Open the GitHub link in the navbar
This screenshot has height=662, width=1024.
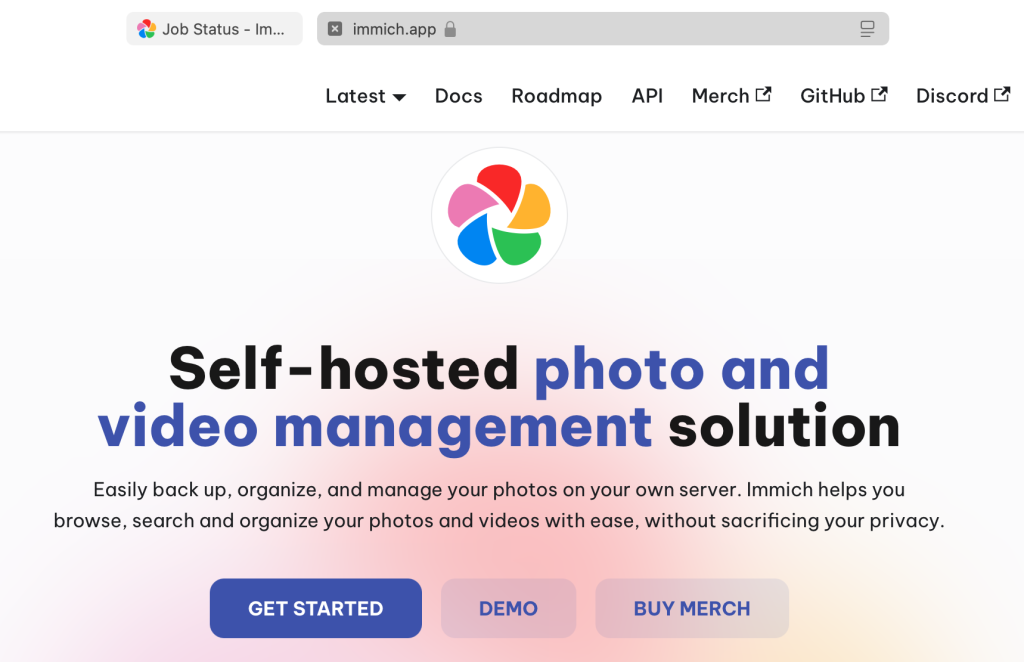tap(832, 96)
